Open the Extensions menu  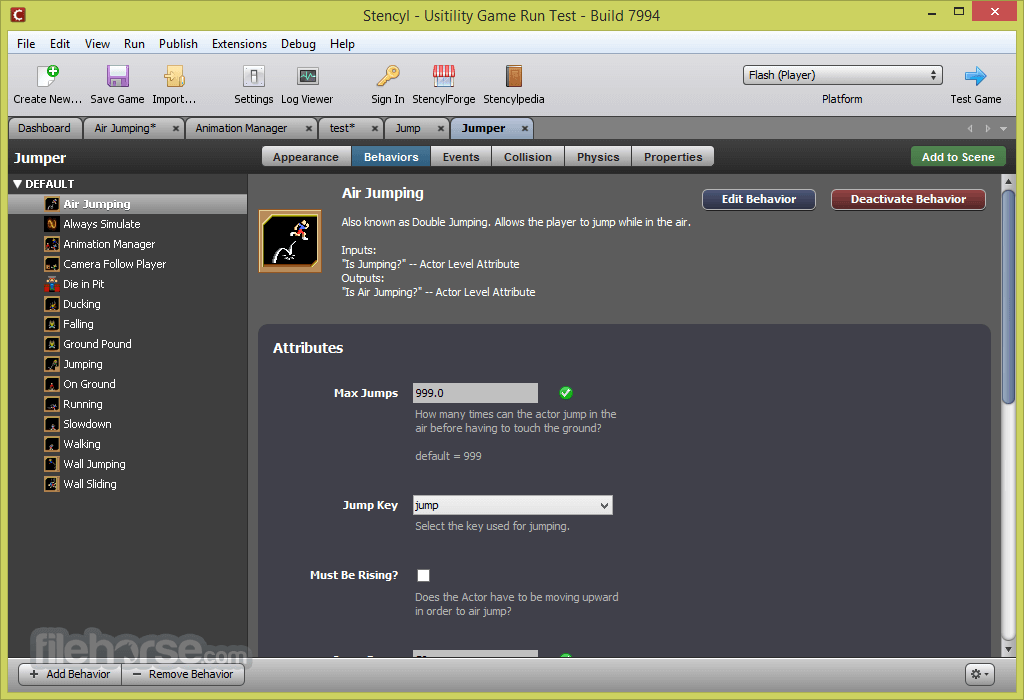point(239,44)
